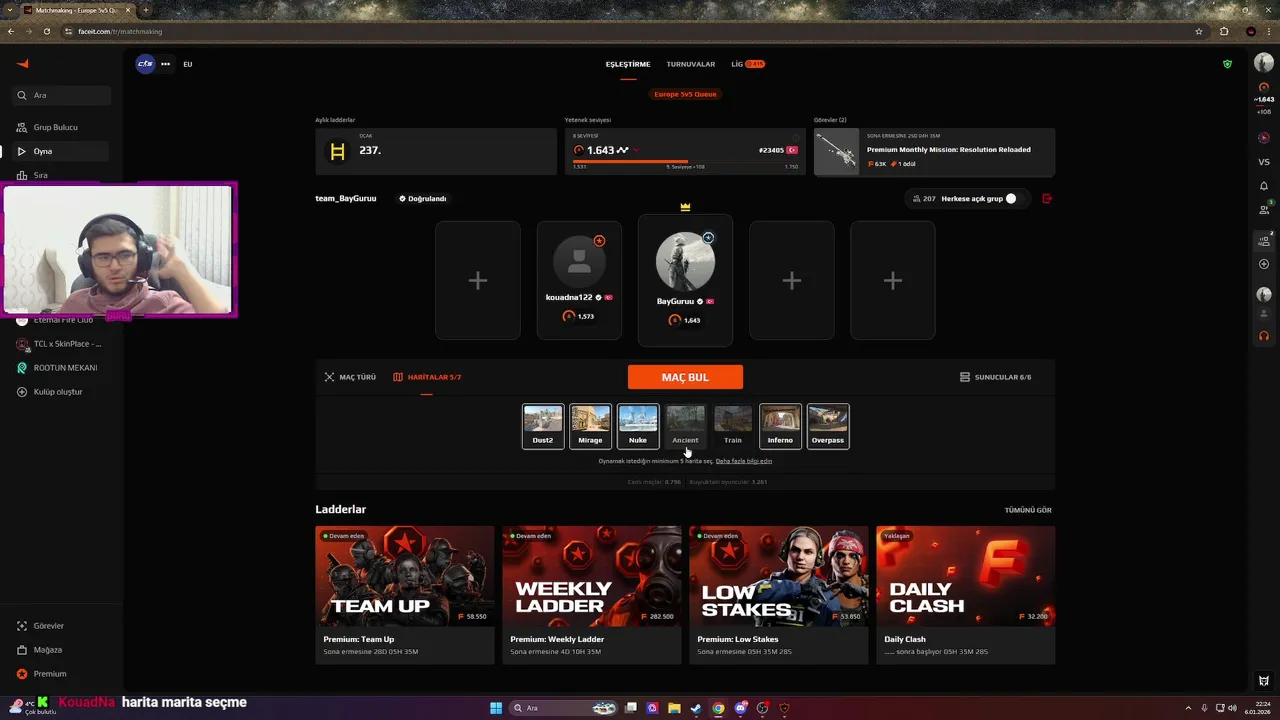Image resolution: width=1280 pixels, height=720 pixels.
Task: Bookmark page with the star icon
Action: click(x=1199, y=31)
